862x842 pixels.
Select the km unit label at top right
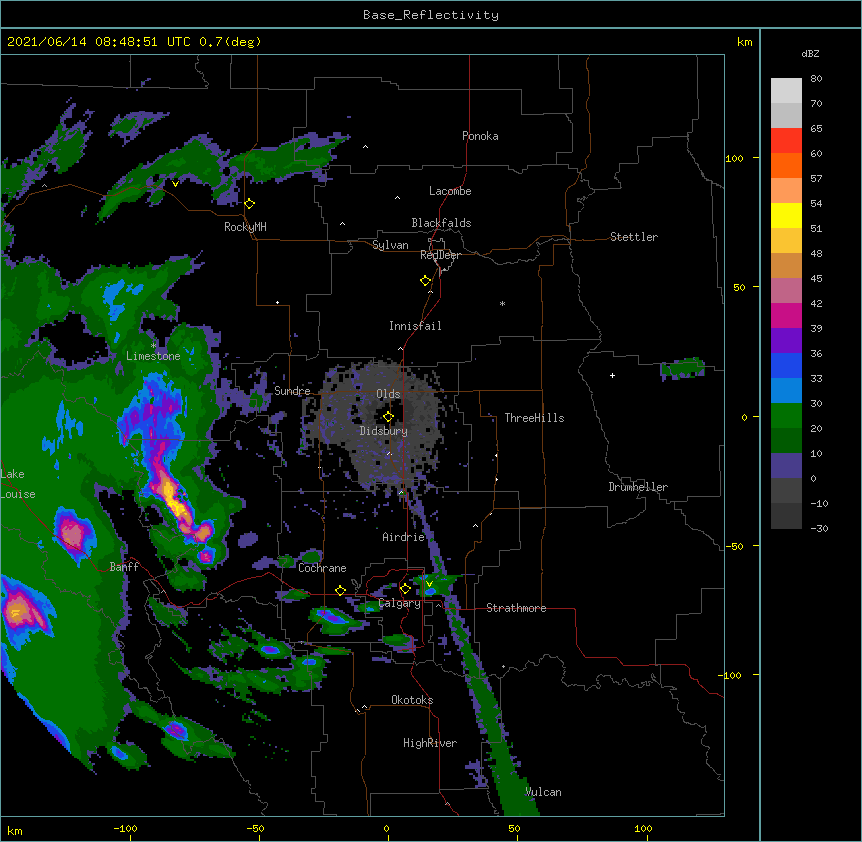tap(745, 42)
